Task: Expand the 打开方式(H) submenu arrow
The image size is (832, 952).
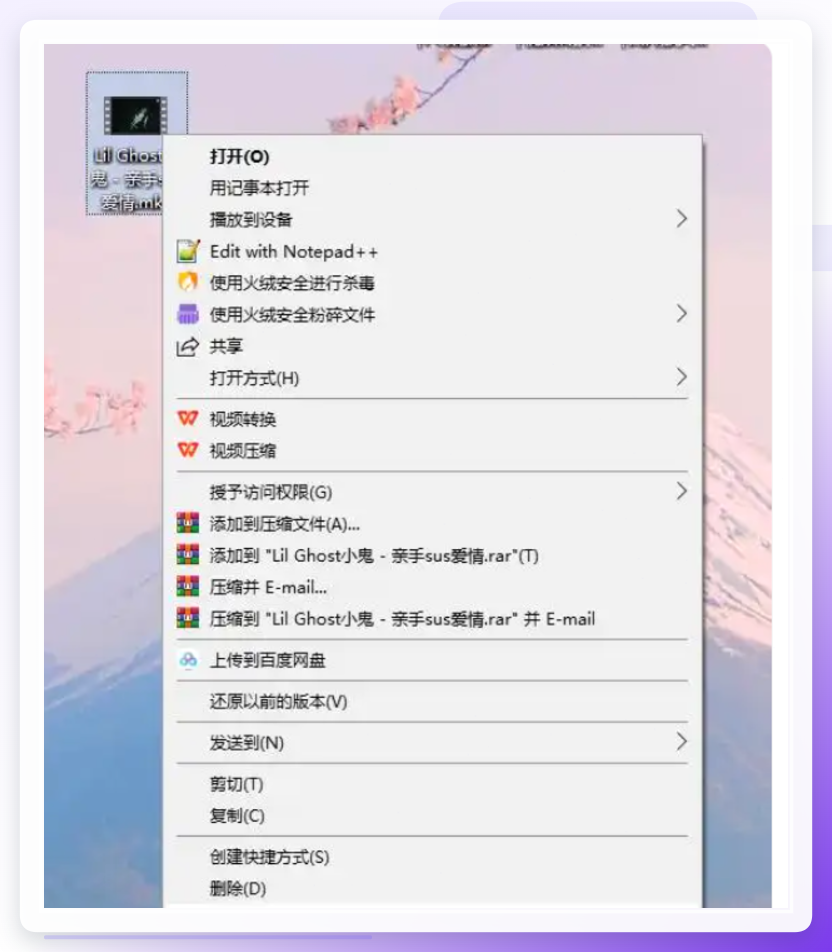Action: (681, 377)
